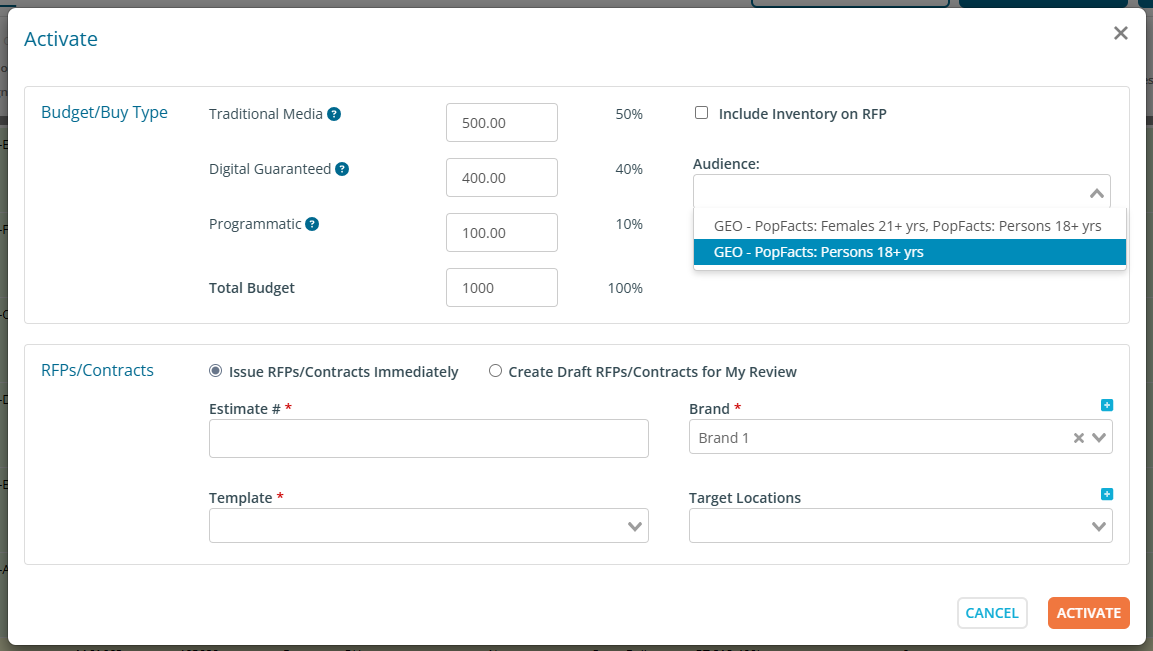Select Issue RFPs/Contracts Immediately option

(215, 371)
